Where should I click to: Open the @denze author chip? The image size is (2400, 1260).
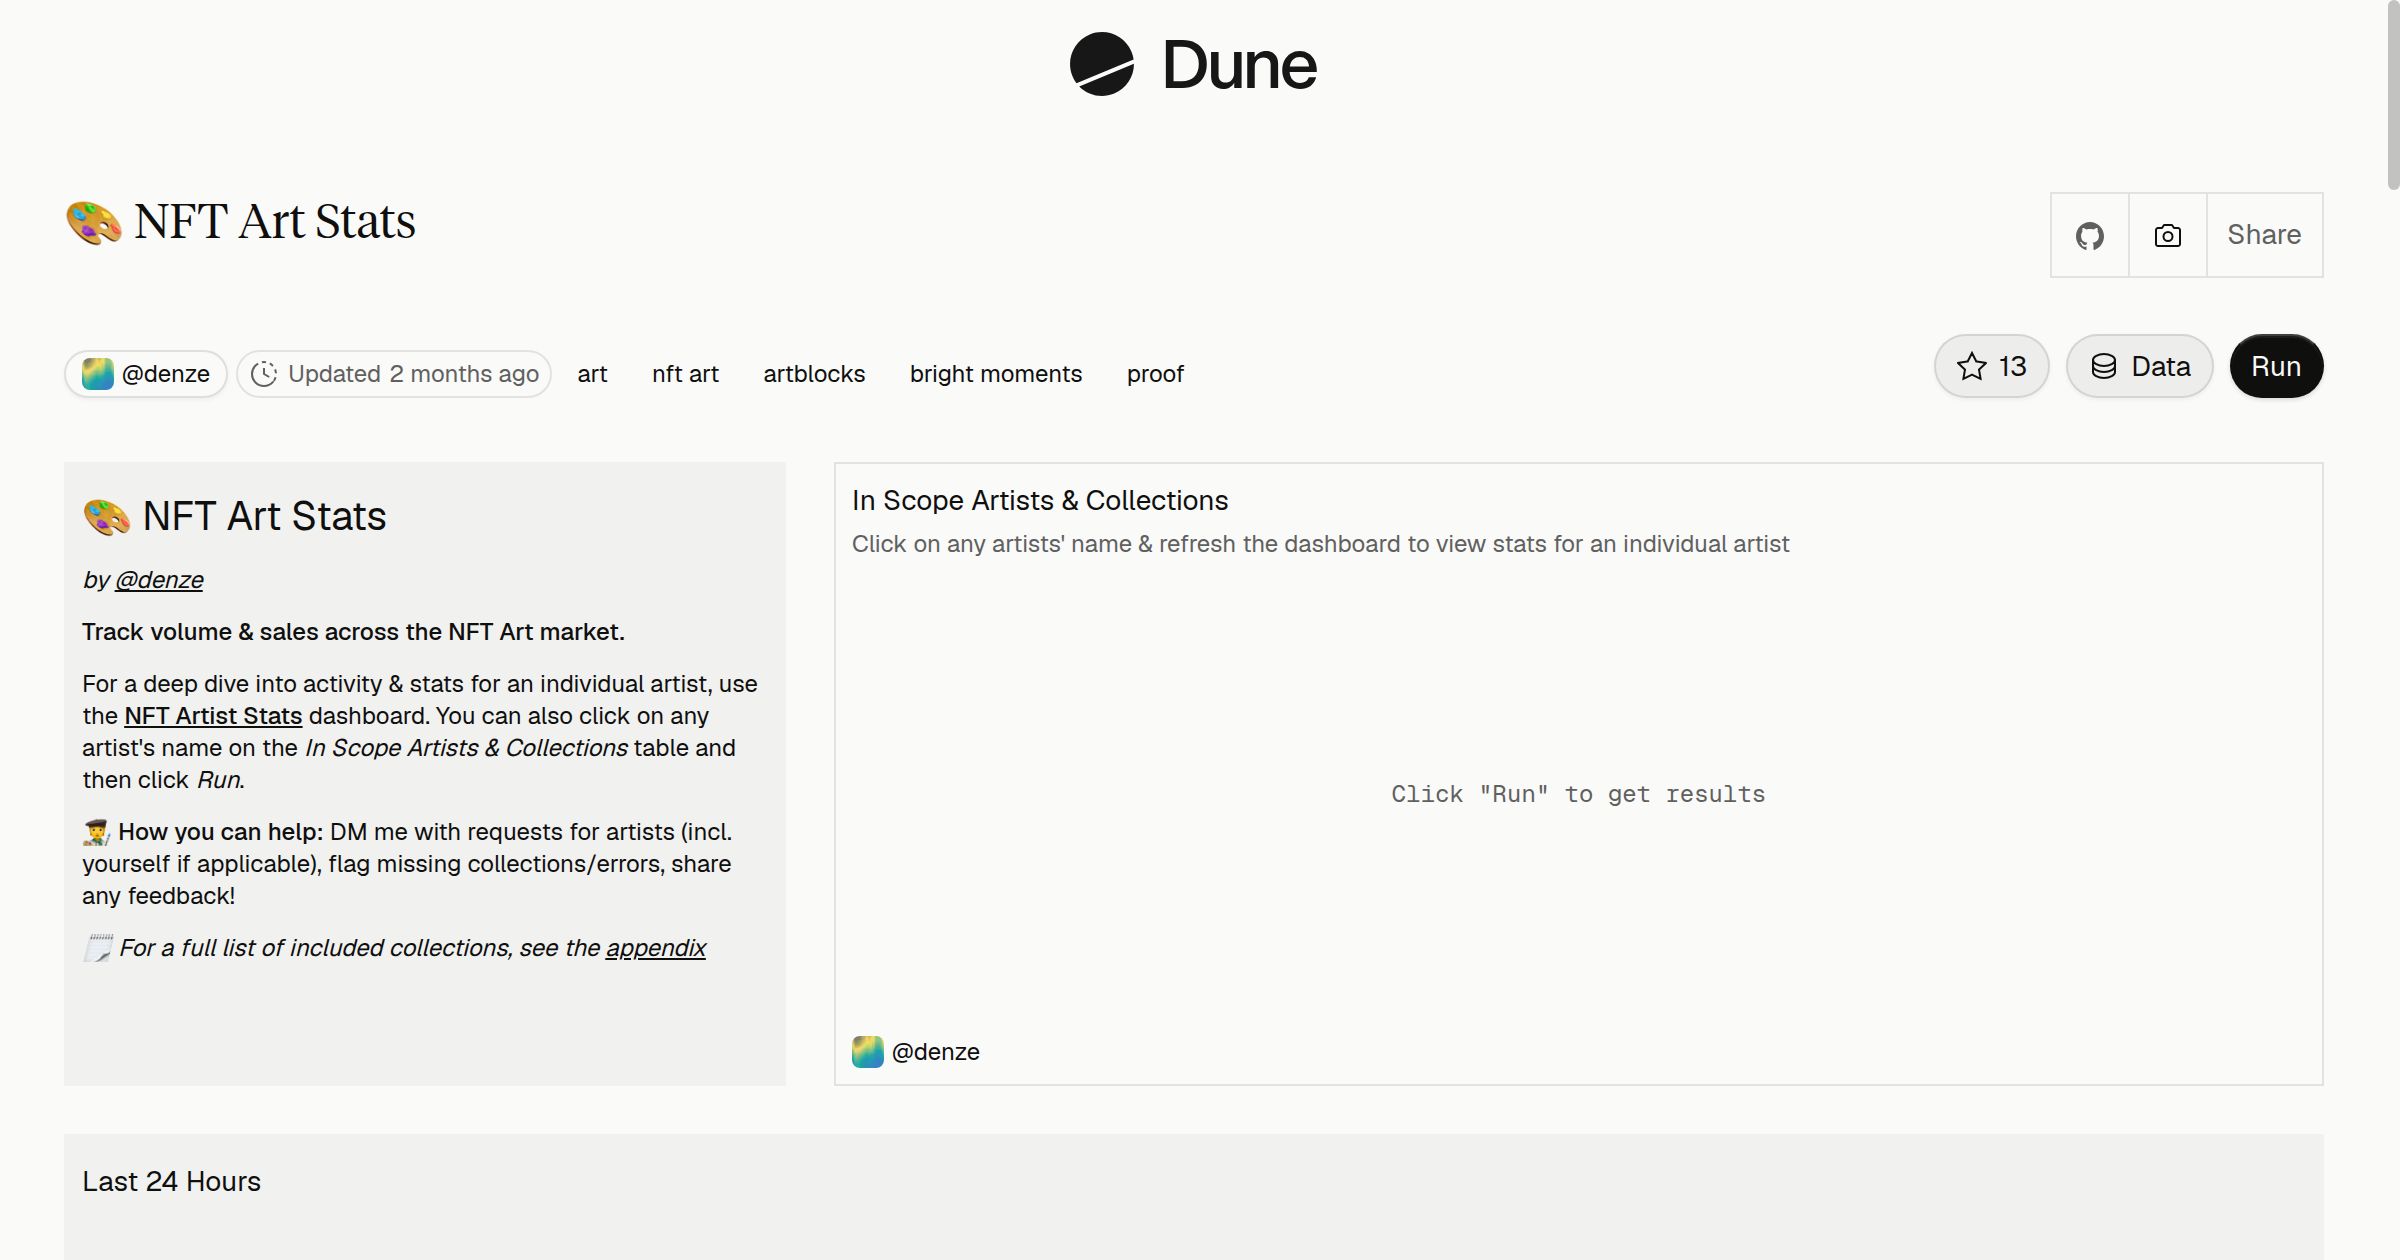tap(146, 374)
